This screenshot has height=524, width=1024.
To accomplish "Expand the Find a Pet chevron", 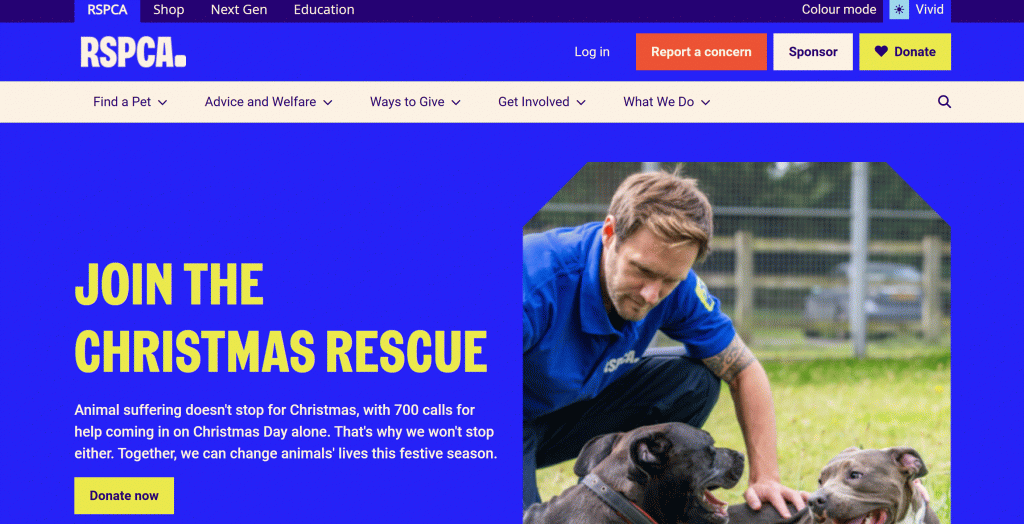I will [x=163, y=103].
